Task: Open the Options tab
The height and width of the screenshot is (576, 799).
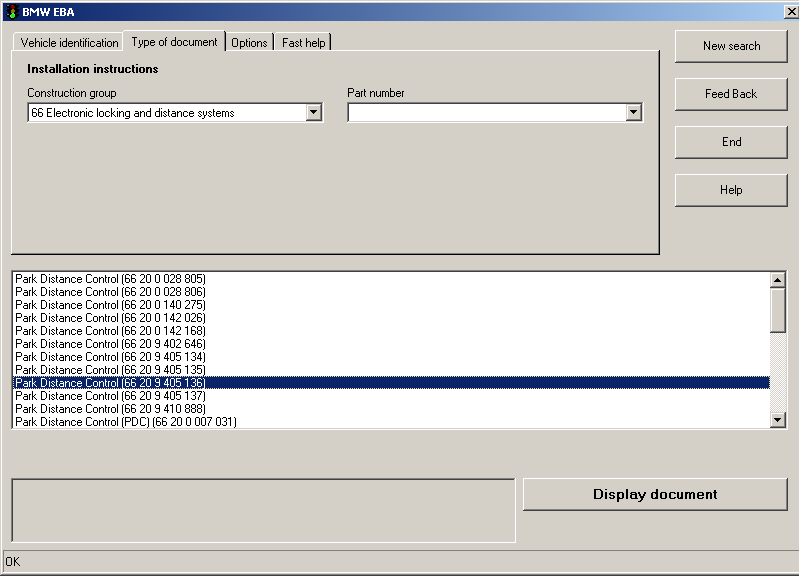Action: (x=249, y=43)
